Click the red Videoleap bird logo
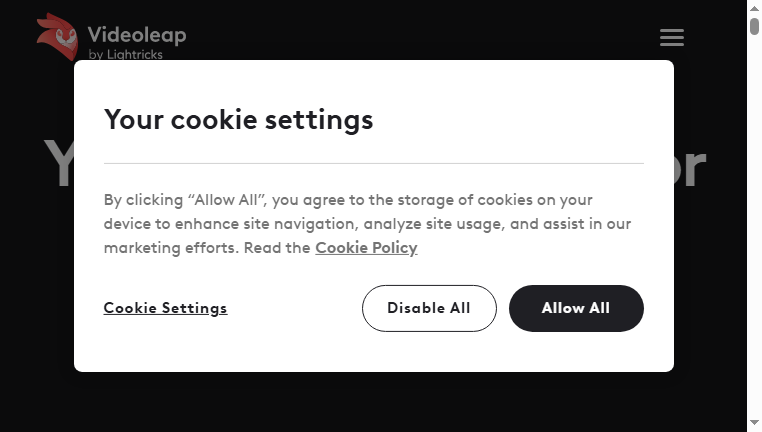 coord(57,36)
